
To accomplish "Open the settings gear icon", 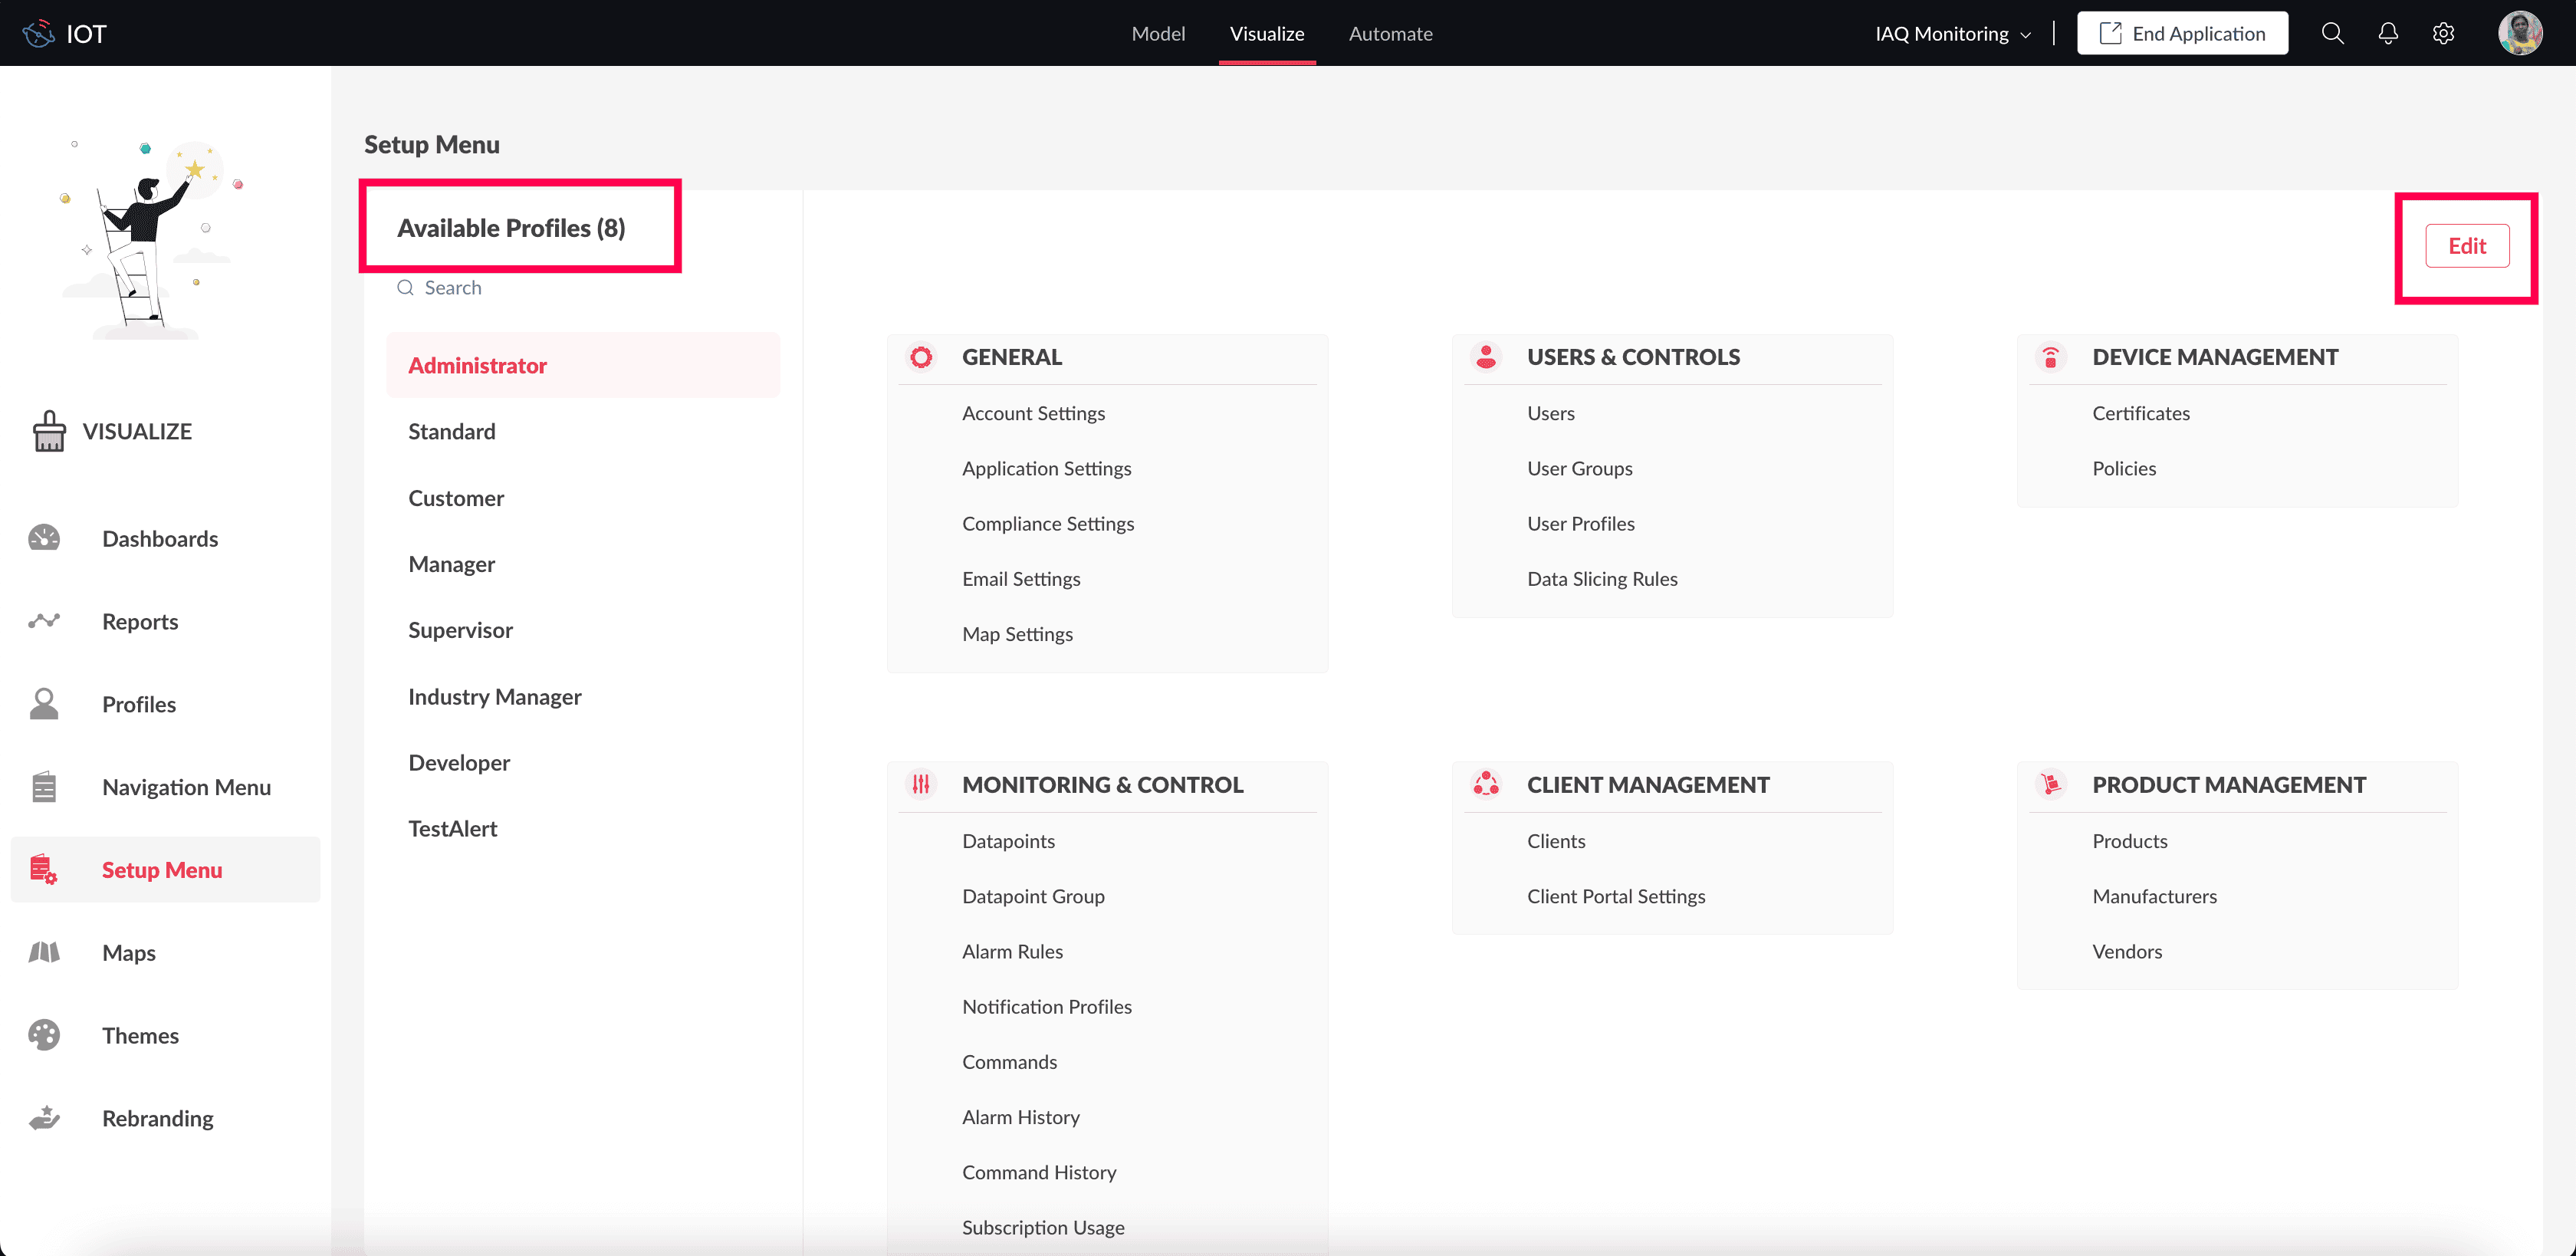I will (x=2443, y=33).
